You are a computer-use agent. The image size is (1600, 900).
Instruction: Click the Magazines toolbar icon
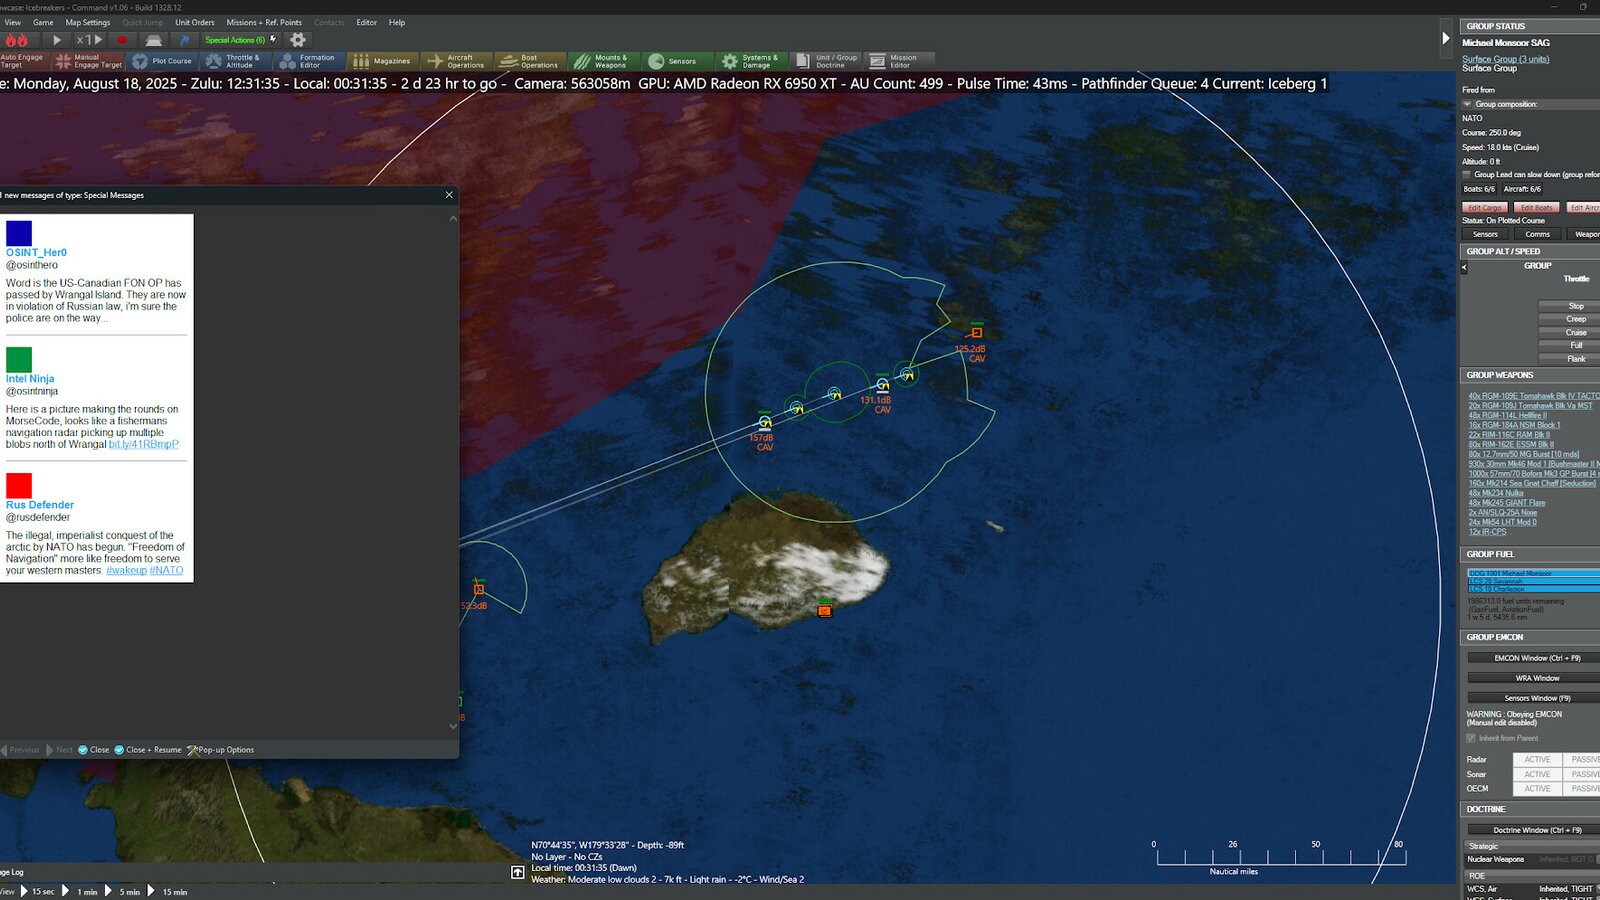[x=388, y=61]
